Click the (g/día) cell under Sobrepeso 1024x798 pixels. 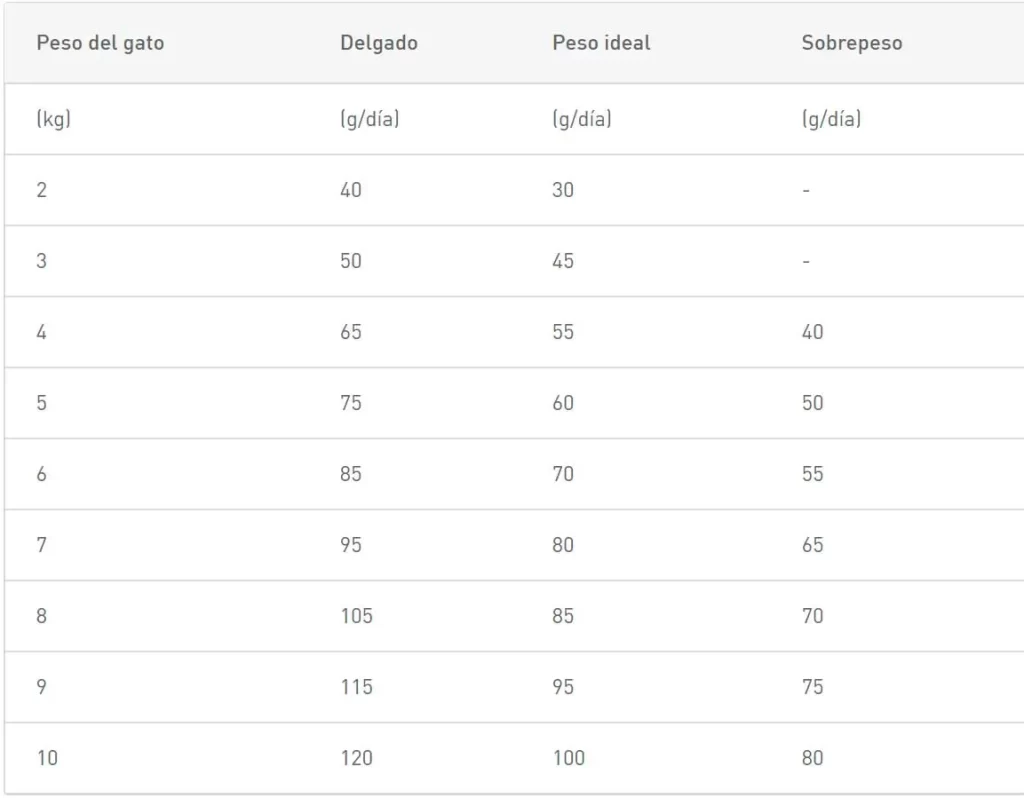831,119
